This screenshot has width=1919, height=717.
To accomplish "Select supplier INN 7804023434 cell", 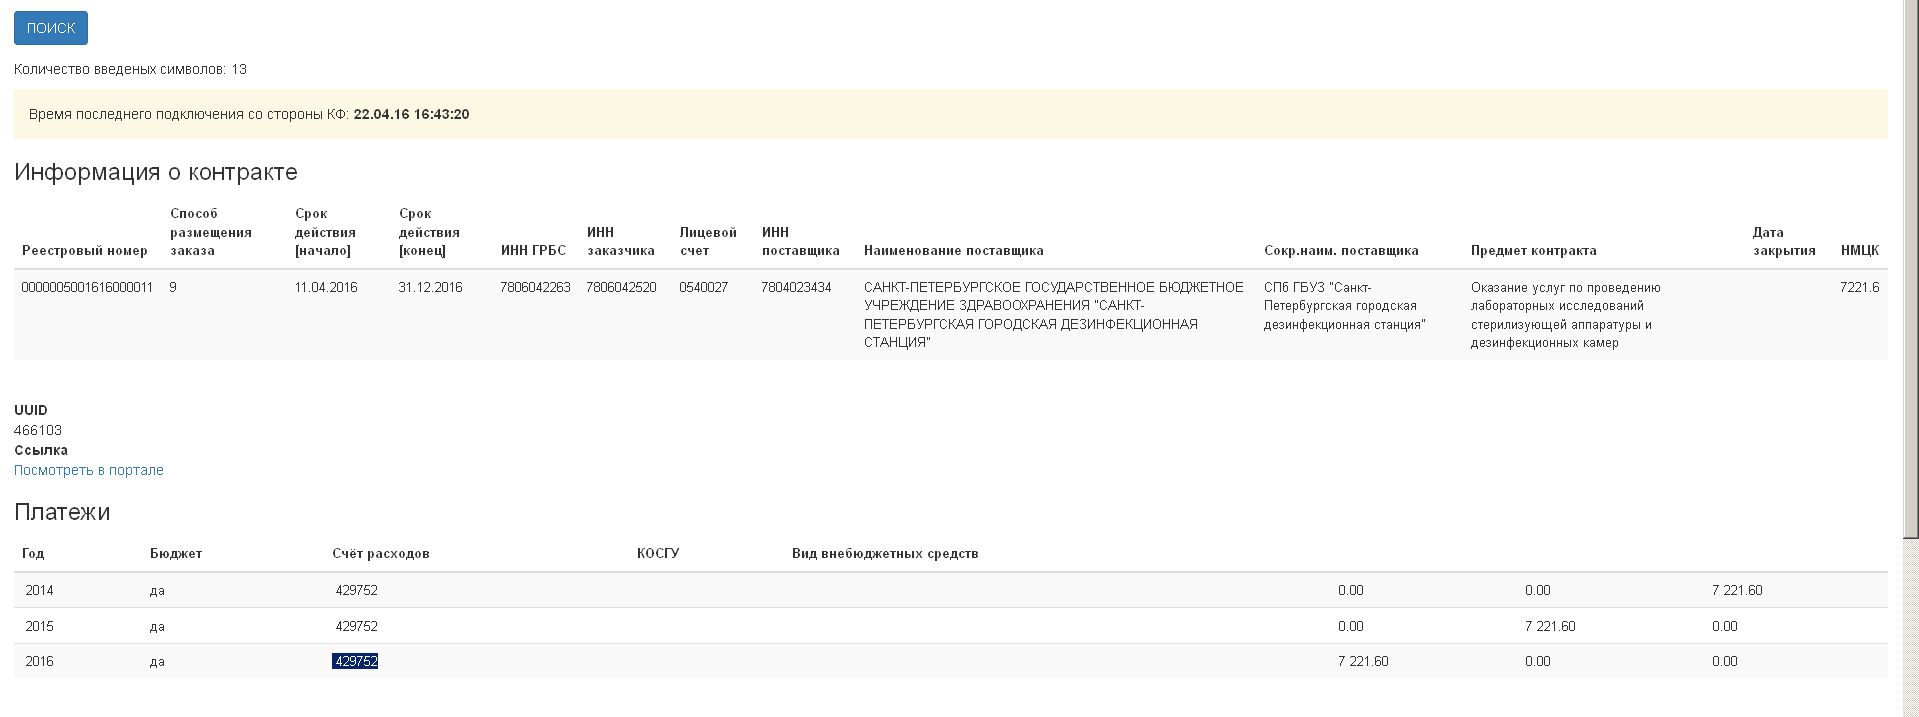I will click(796, 287).
